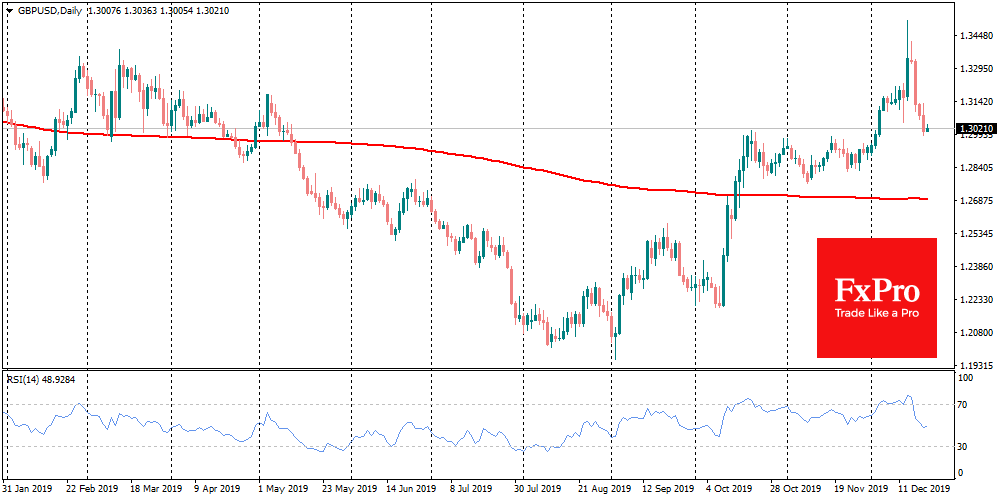Click the RSI 100 scale label
Image resolution: width=1000 pixels, height=500 pixels.
(x=966, y=379)
